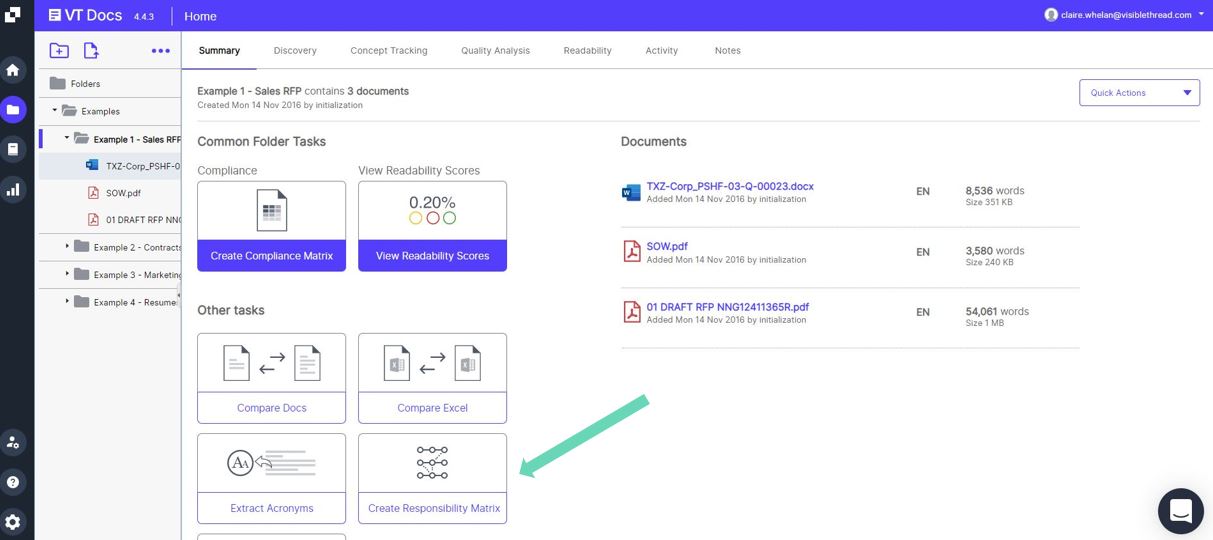
Task: Collapse the Examples folder tree
Action: [x=55, y=111]
